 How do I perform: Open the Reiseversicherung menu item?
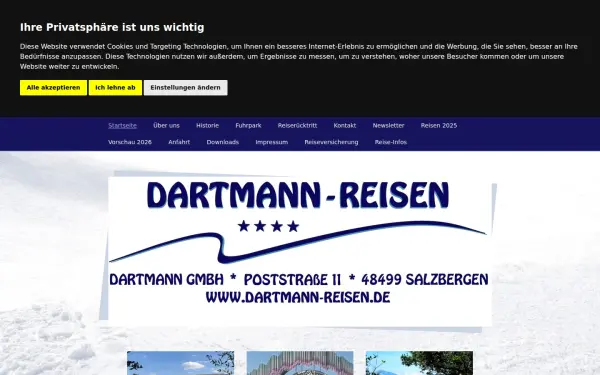[331, 142]
